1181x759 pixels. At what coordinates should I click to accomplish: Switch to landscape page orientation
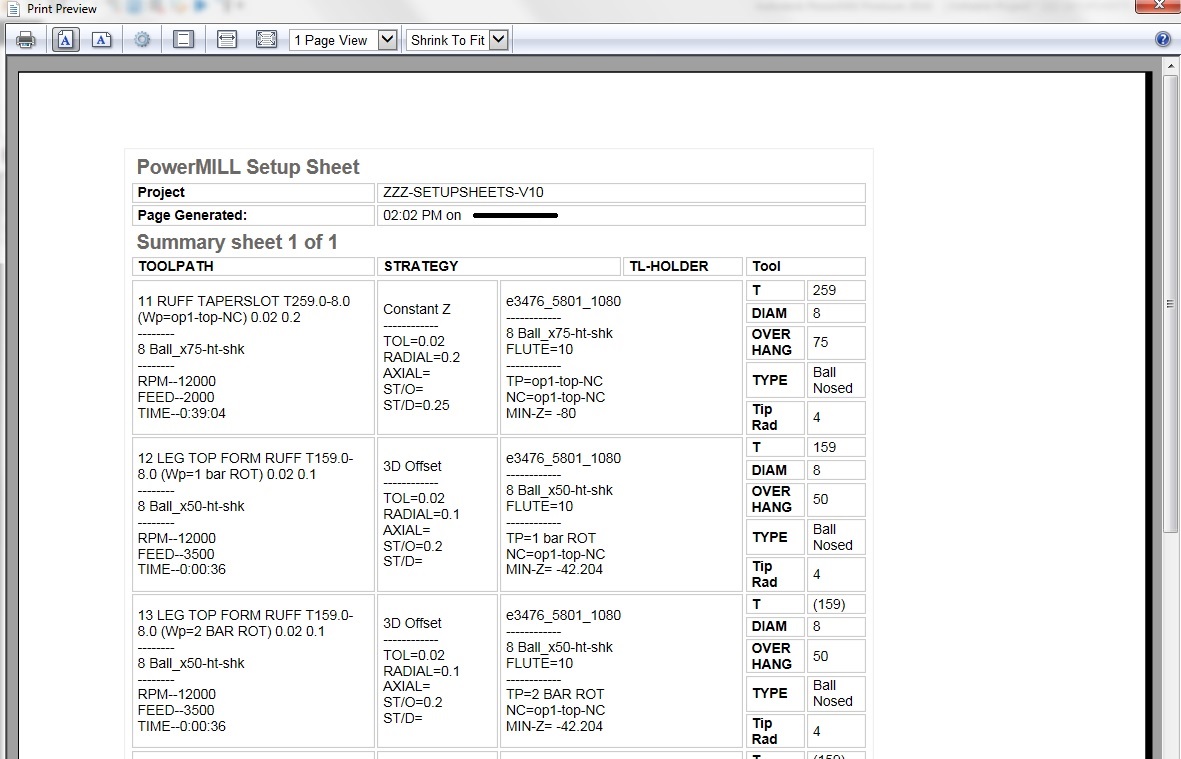(x=101, y=39)
